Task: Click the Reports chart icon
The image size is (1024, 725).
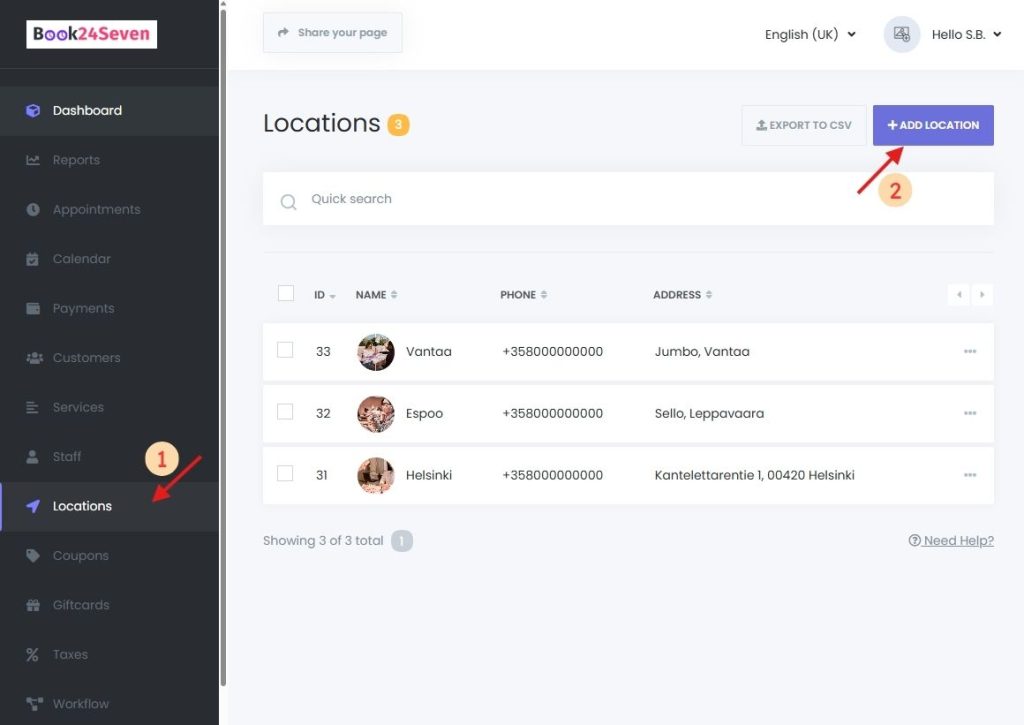Action: point(33,160)
